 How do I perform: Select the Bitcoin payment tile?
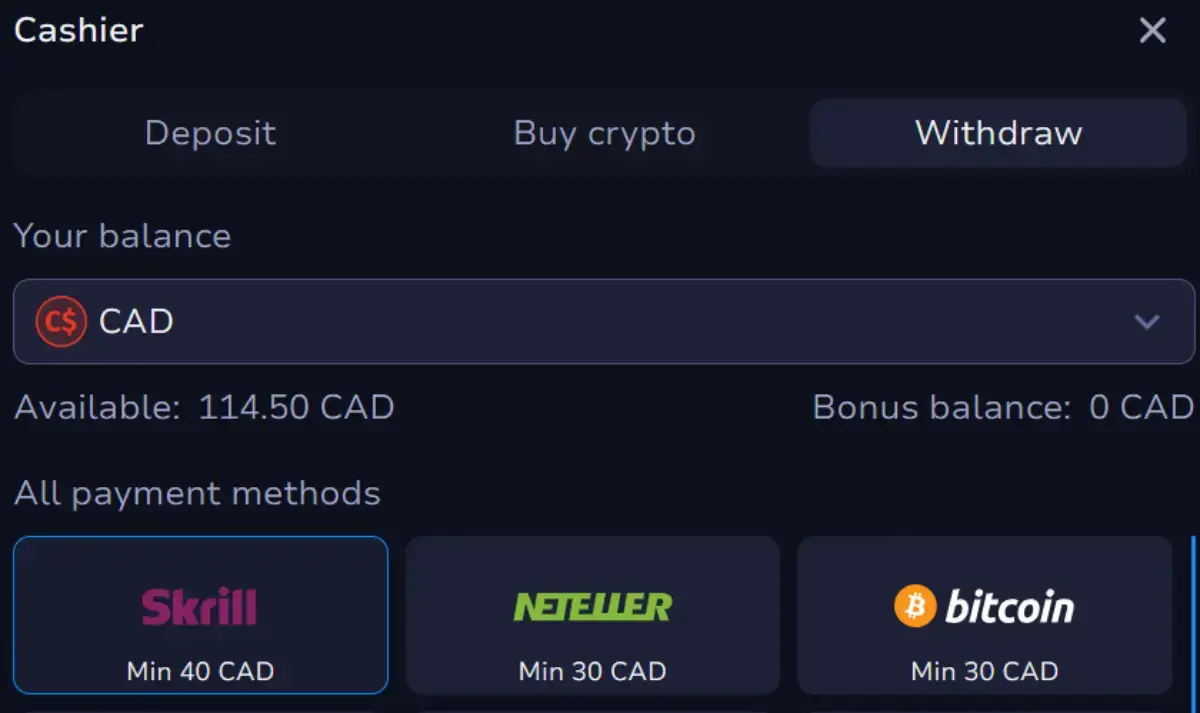pos(983,615)
